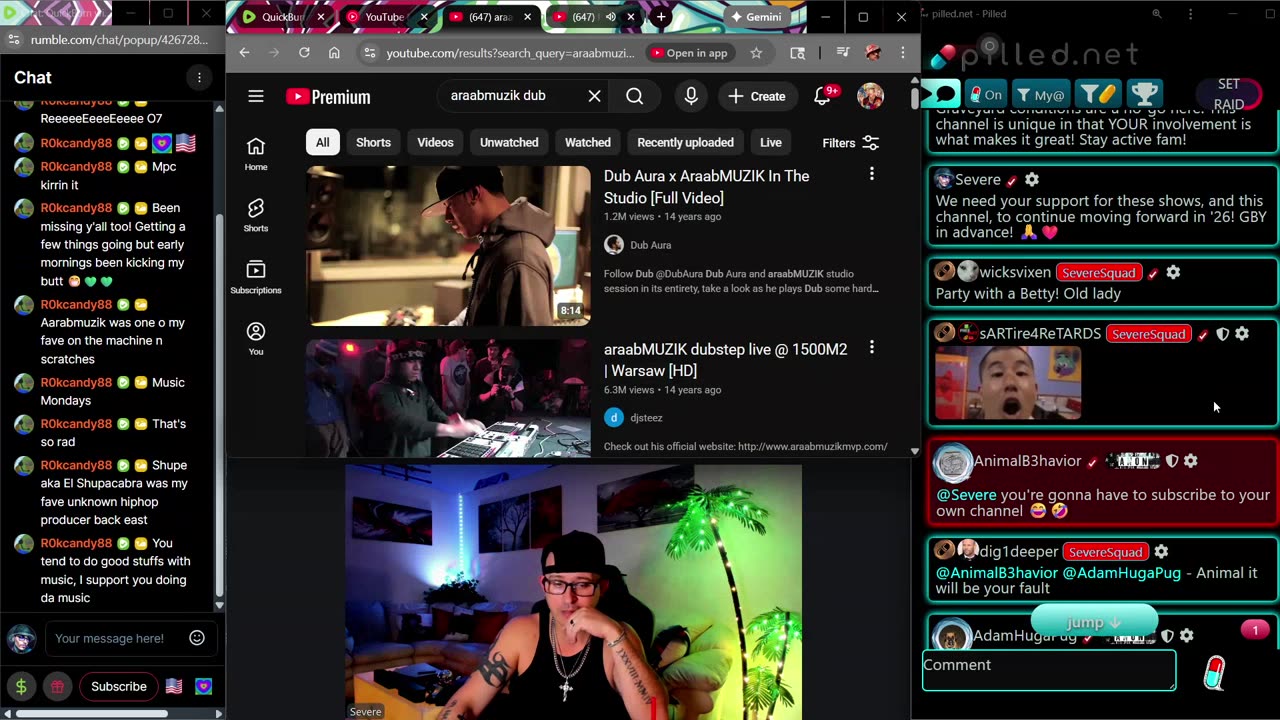Open the YouTube account avatar menu
The height and width of the screenshot is (720, 1280).
coord(871,96)
